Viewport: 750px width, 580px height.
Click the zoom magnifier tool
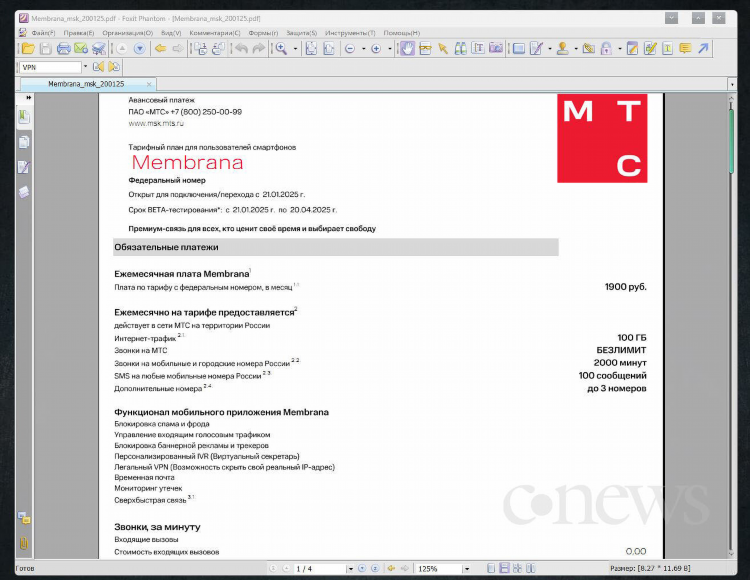281,49
